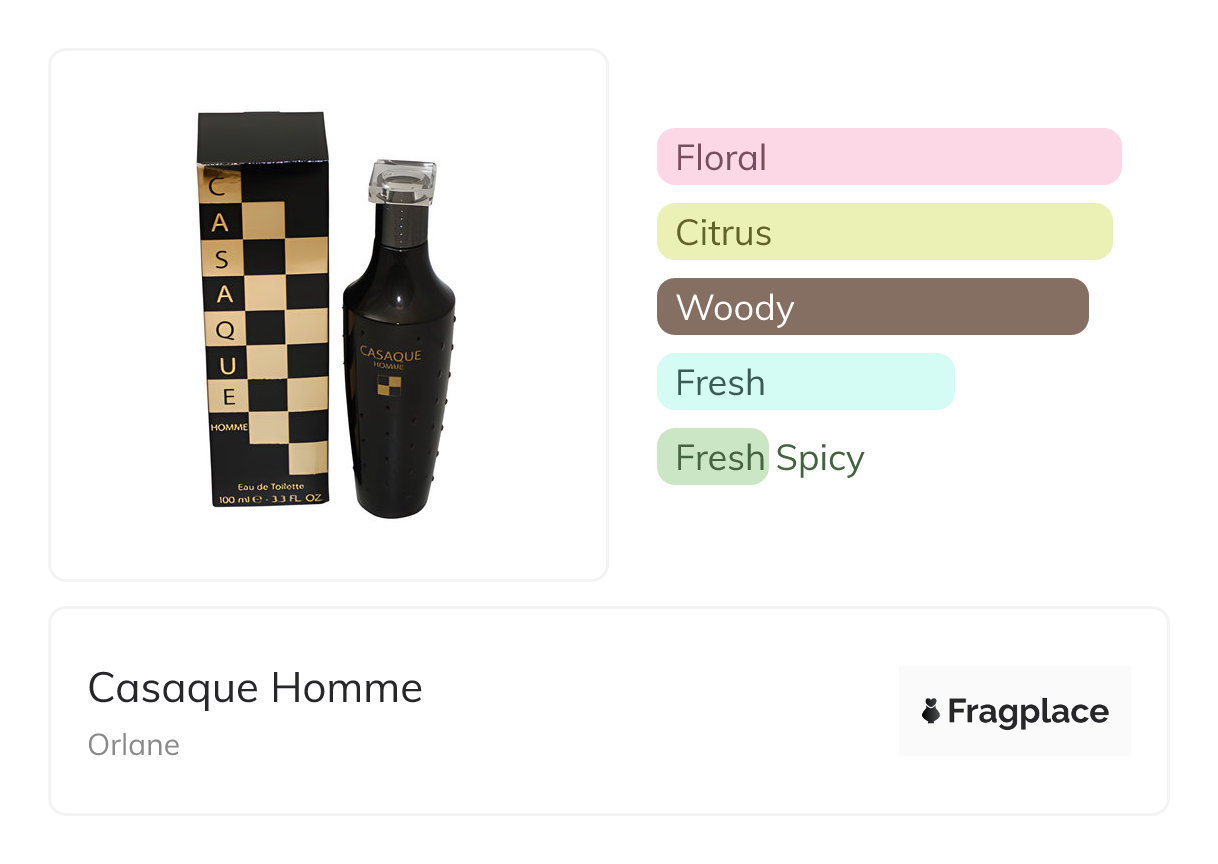
Task: Click the transparent square bottle cap
Action: tap(402, 181)
